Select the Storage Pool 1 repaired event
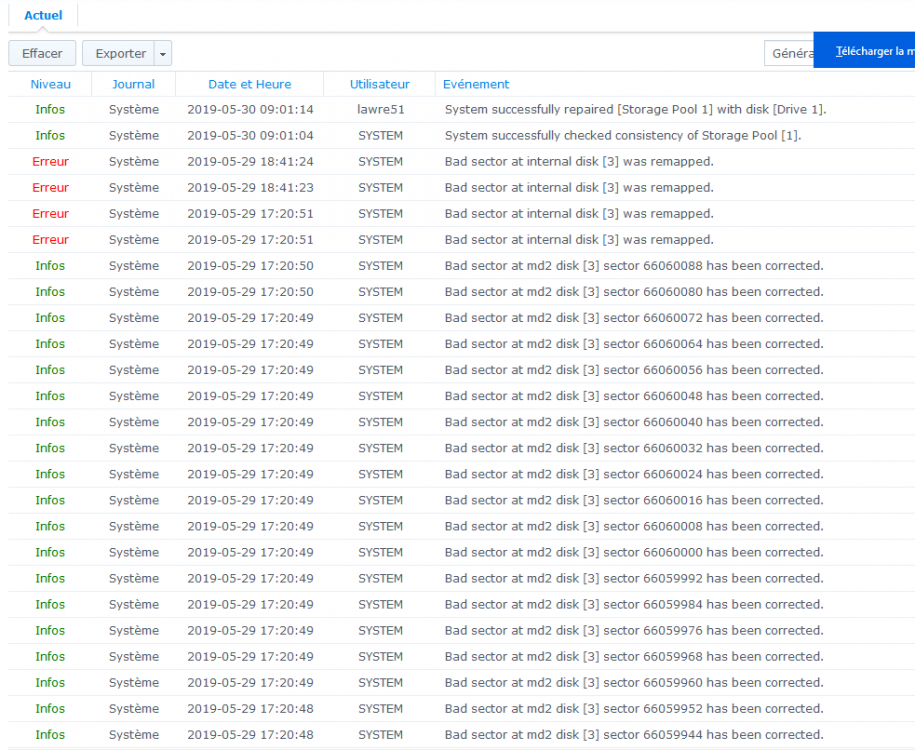Viewport: 915px width, 750px height. point(462,110)
